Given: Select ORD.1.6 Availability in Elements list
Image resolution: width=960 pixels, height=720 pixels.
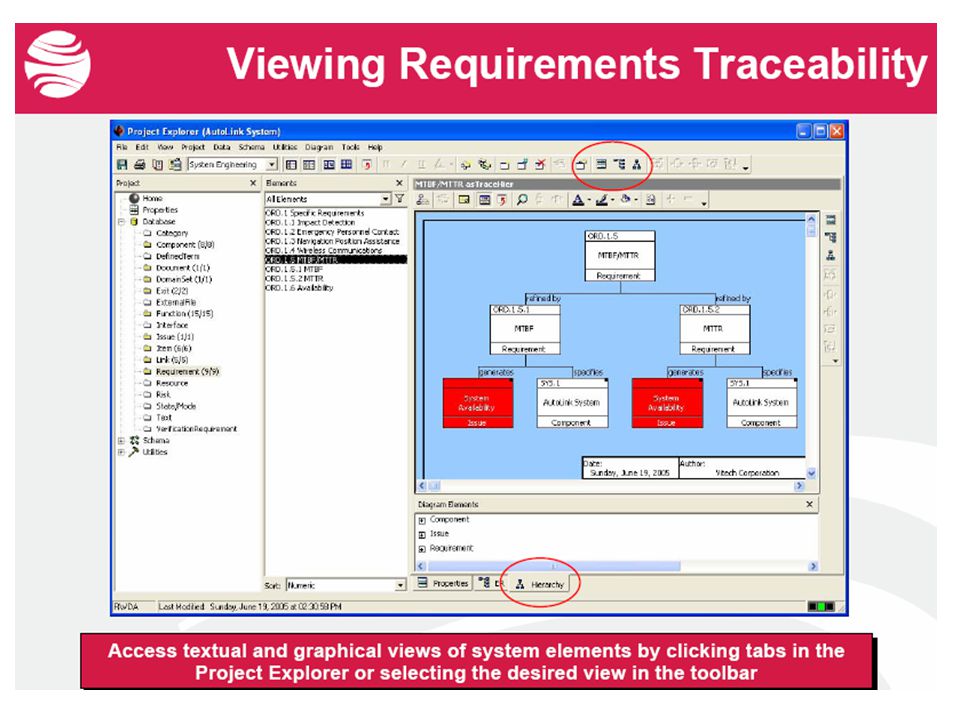Looking at the screenshot, I should pos(299,288).
